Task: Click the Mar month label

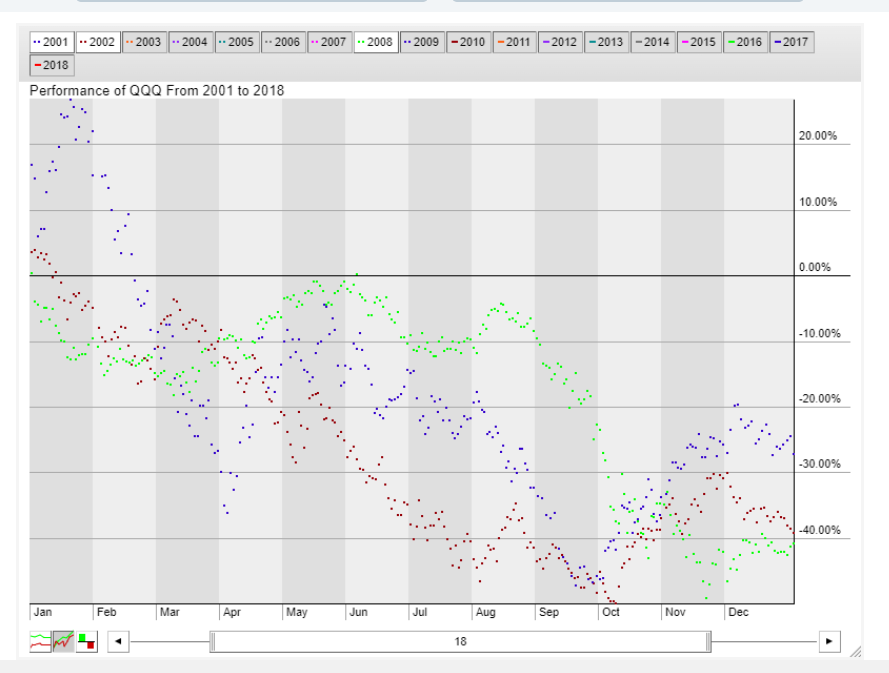Action: pyautogui.click(x=170, y=612)
